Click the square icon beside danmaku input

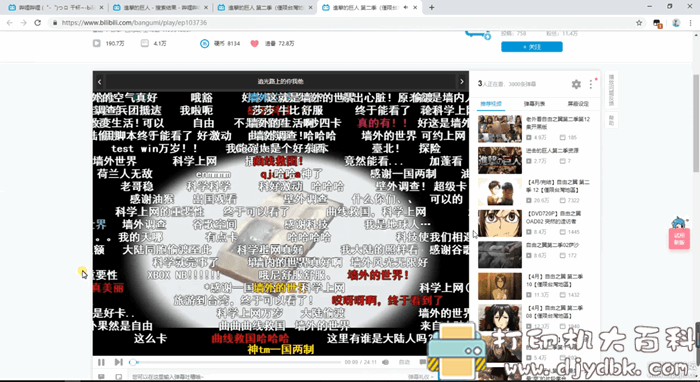tap(118, 377)
